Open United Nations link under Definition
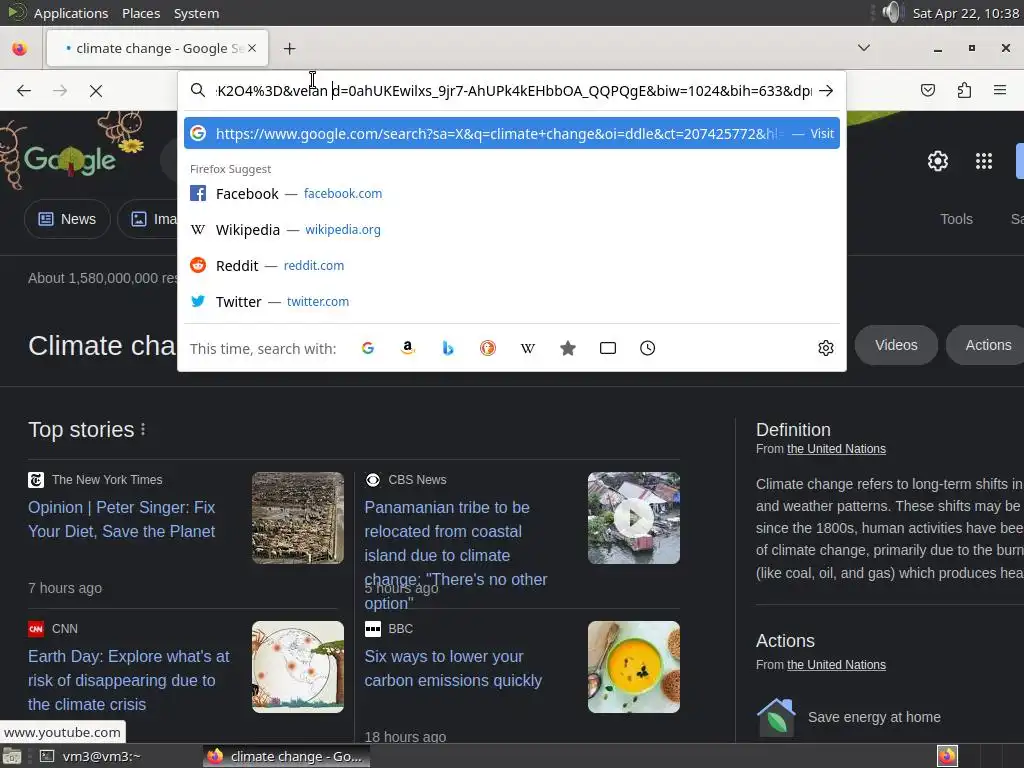The image size is (1024, 768). (836, 449)
